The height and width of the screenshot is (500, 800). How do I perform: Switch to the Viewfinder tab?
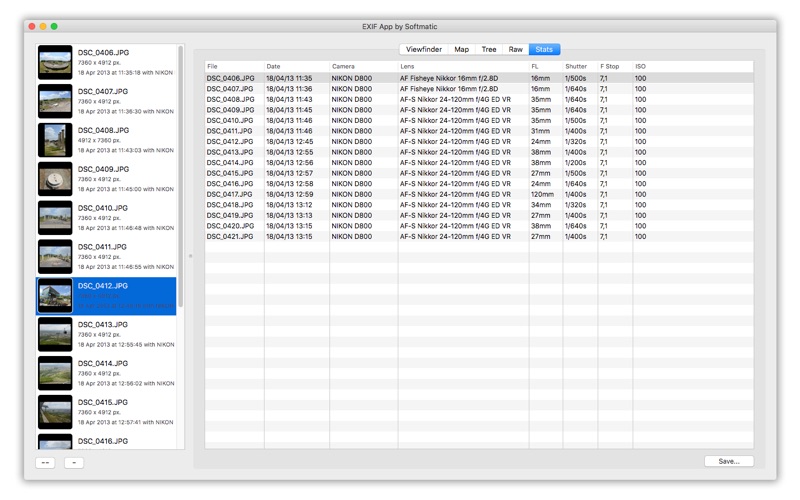423,49
